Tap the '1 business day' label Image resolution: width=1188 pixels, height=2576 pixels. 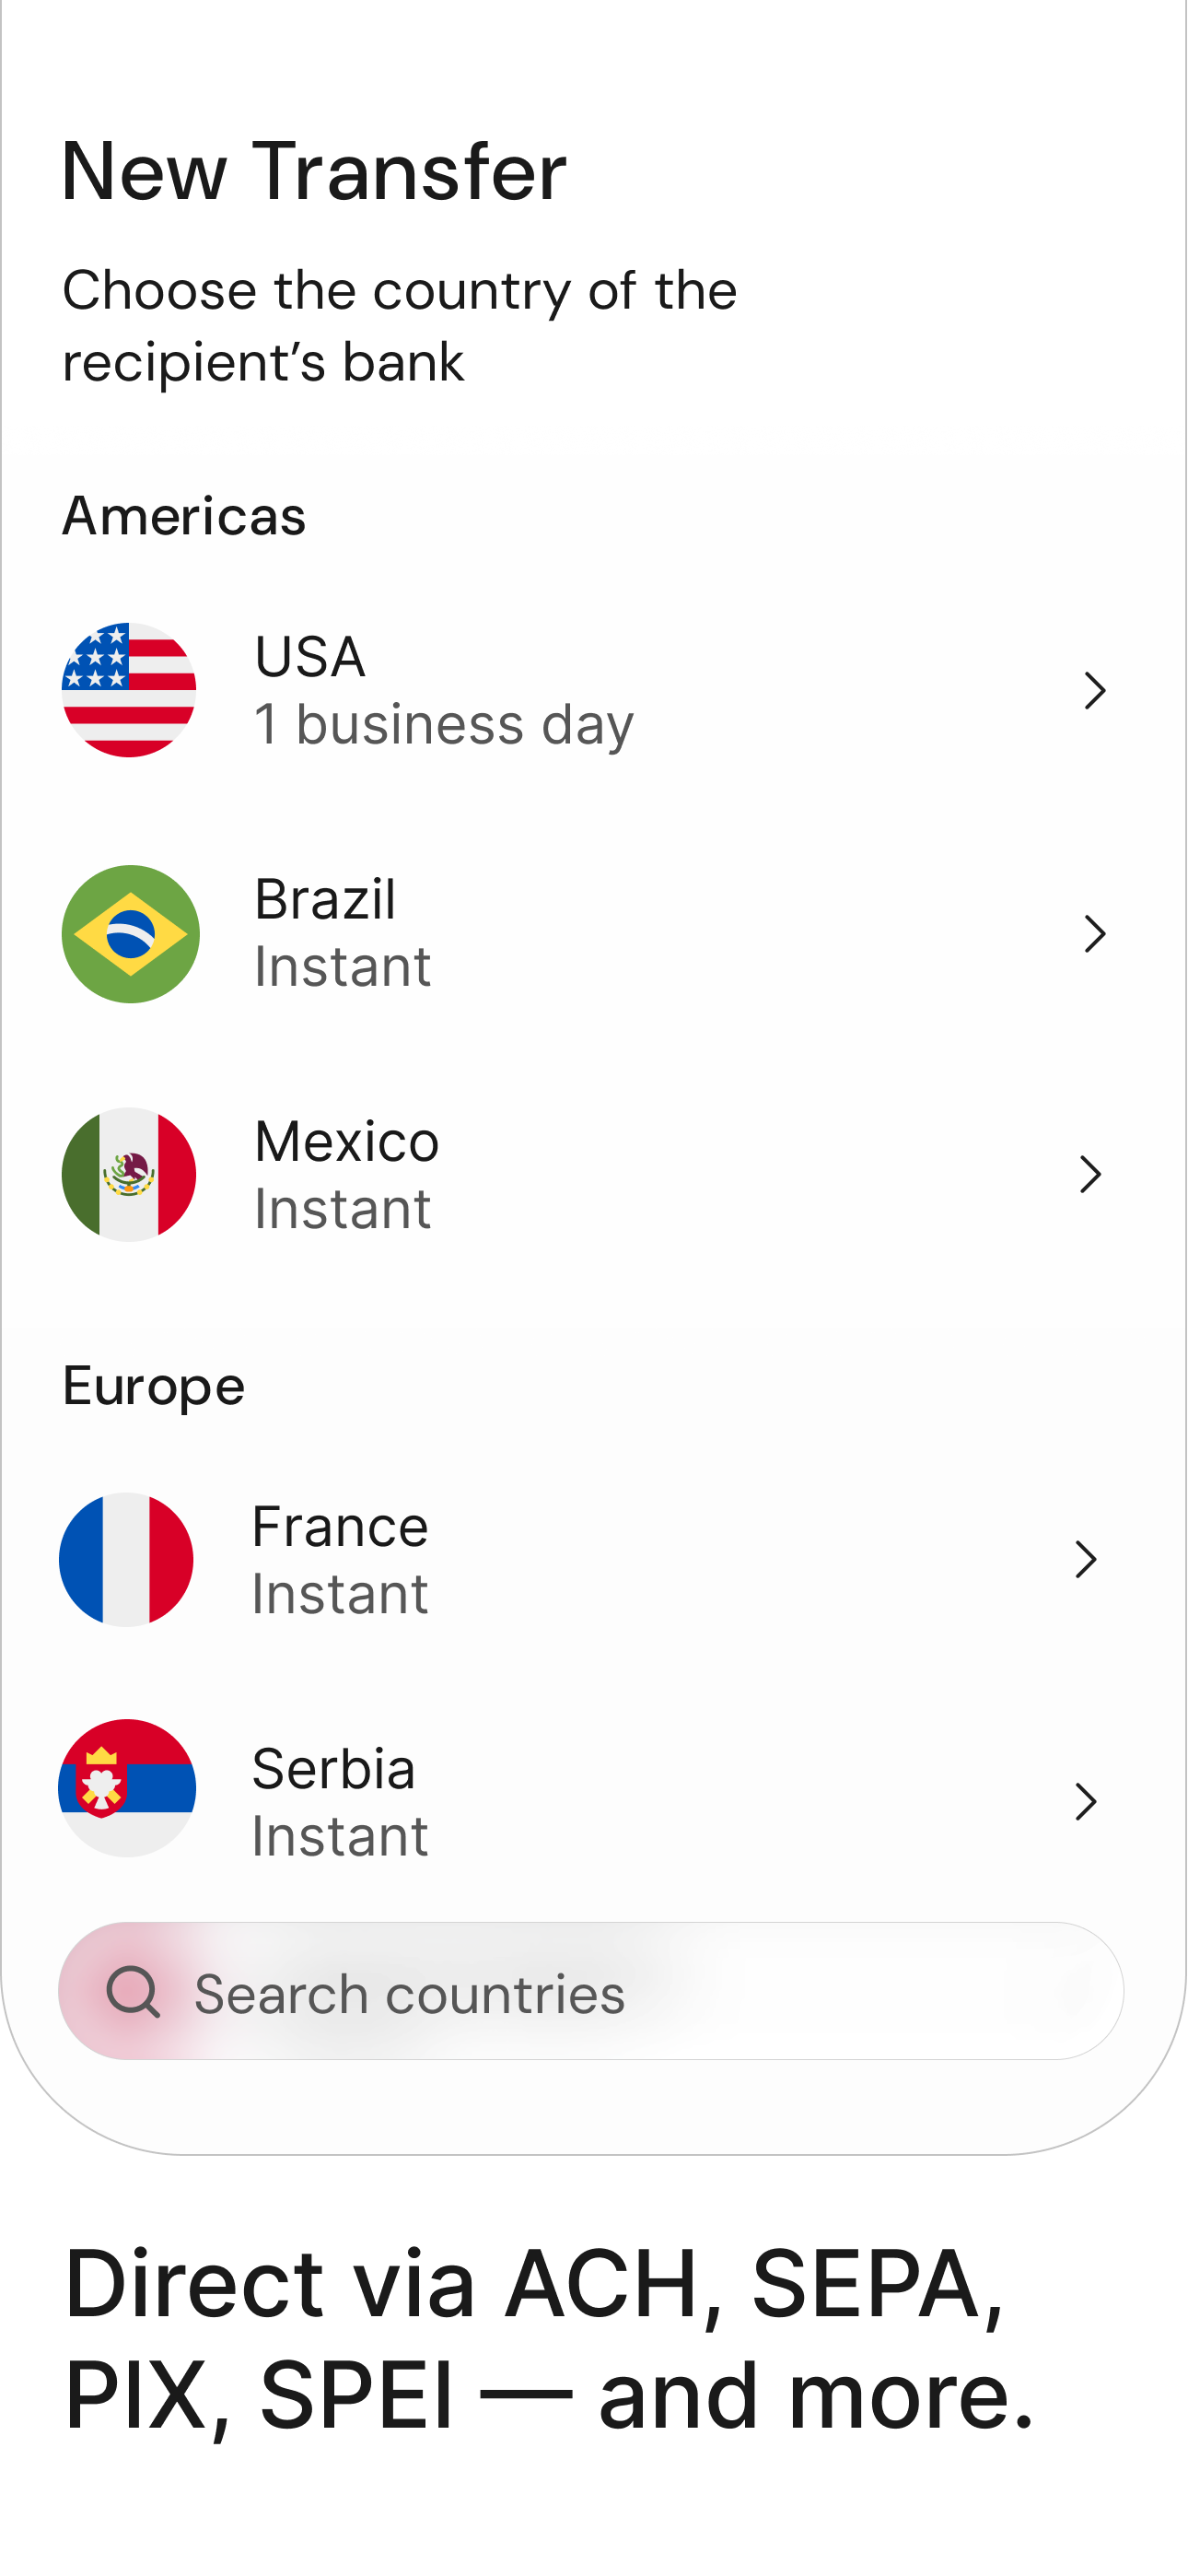(x=444, y=725)
